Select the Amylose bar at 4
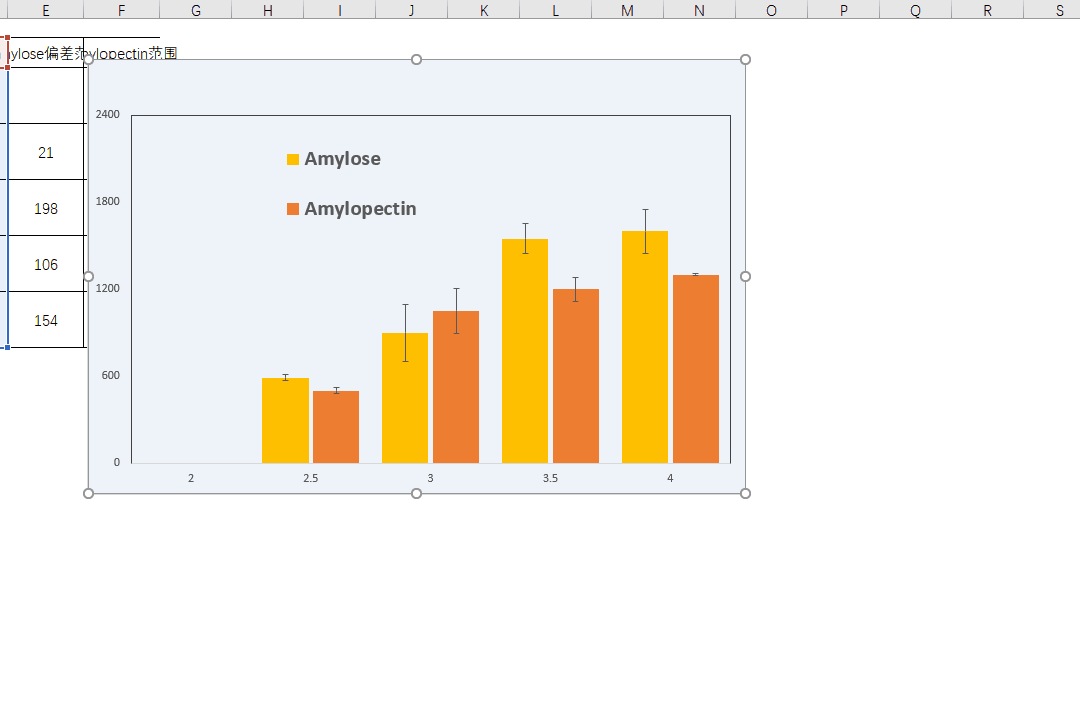The image size is (1080, 720). tap(645, 347)
